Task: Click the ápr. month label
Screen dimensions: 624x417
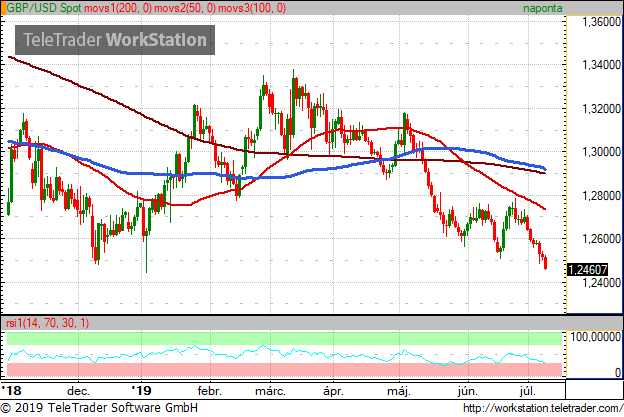Action: [x=333, y=391]
